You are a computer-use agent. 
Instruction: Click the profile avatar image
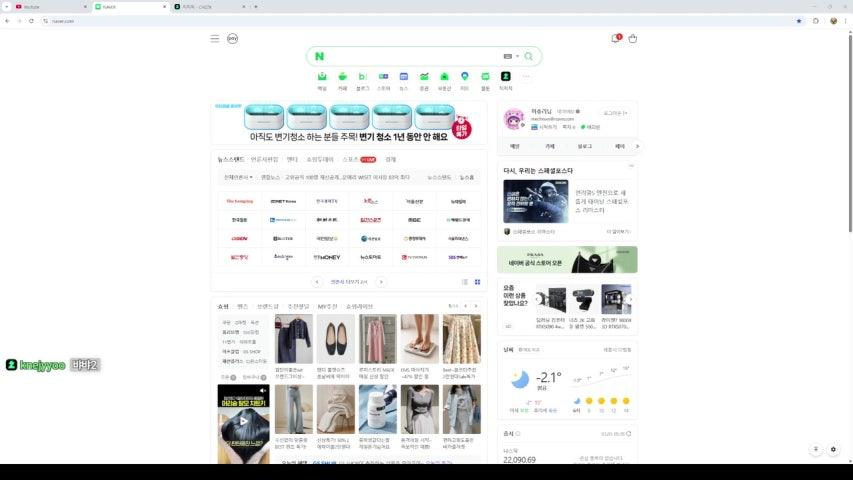click(x=514, y=119)
